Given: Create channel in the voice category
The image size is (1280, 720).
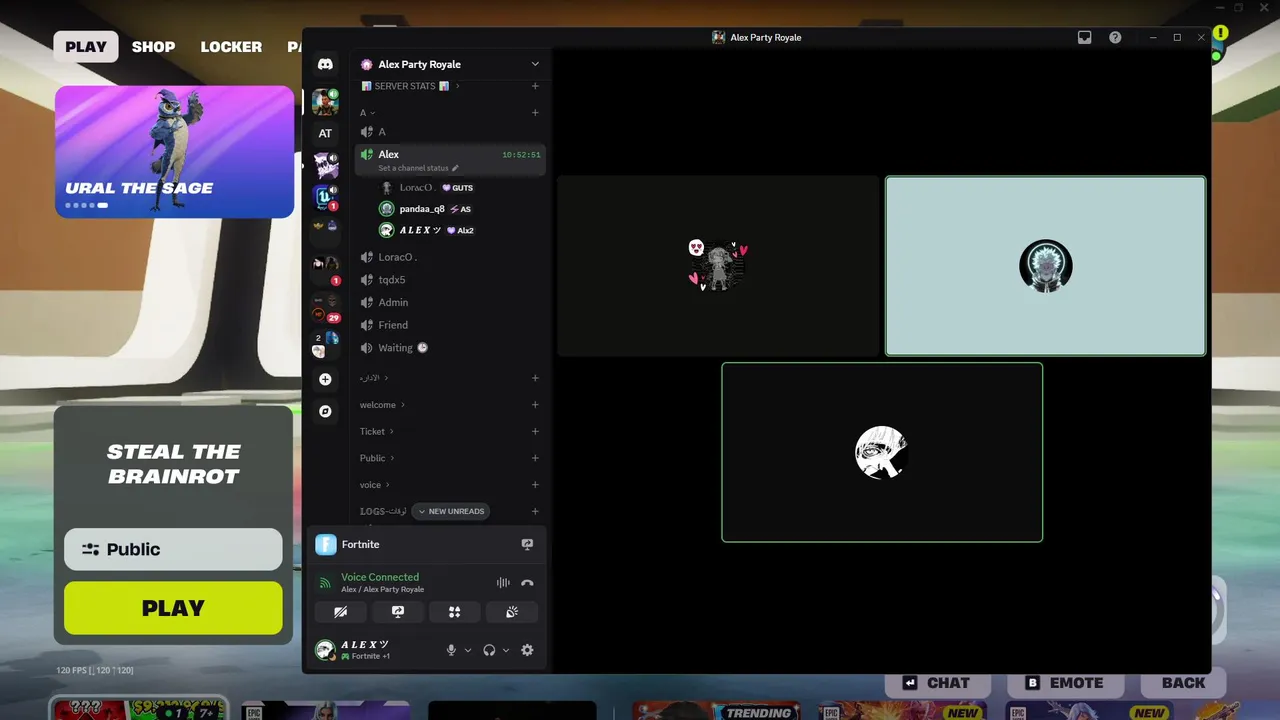Looking at the screenshot, I should pos(535,485).
